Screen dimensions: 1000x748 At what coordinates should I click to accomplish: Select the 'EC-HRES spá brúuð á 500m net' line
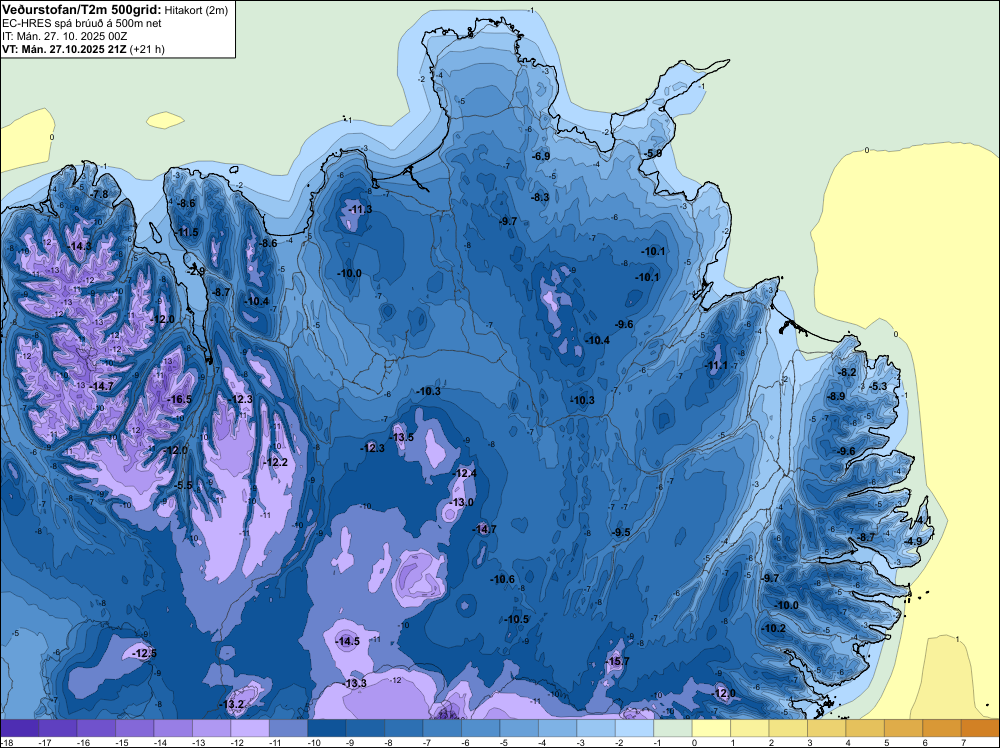click(x=82, y=24)
